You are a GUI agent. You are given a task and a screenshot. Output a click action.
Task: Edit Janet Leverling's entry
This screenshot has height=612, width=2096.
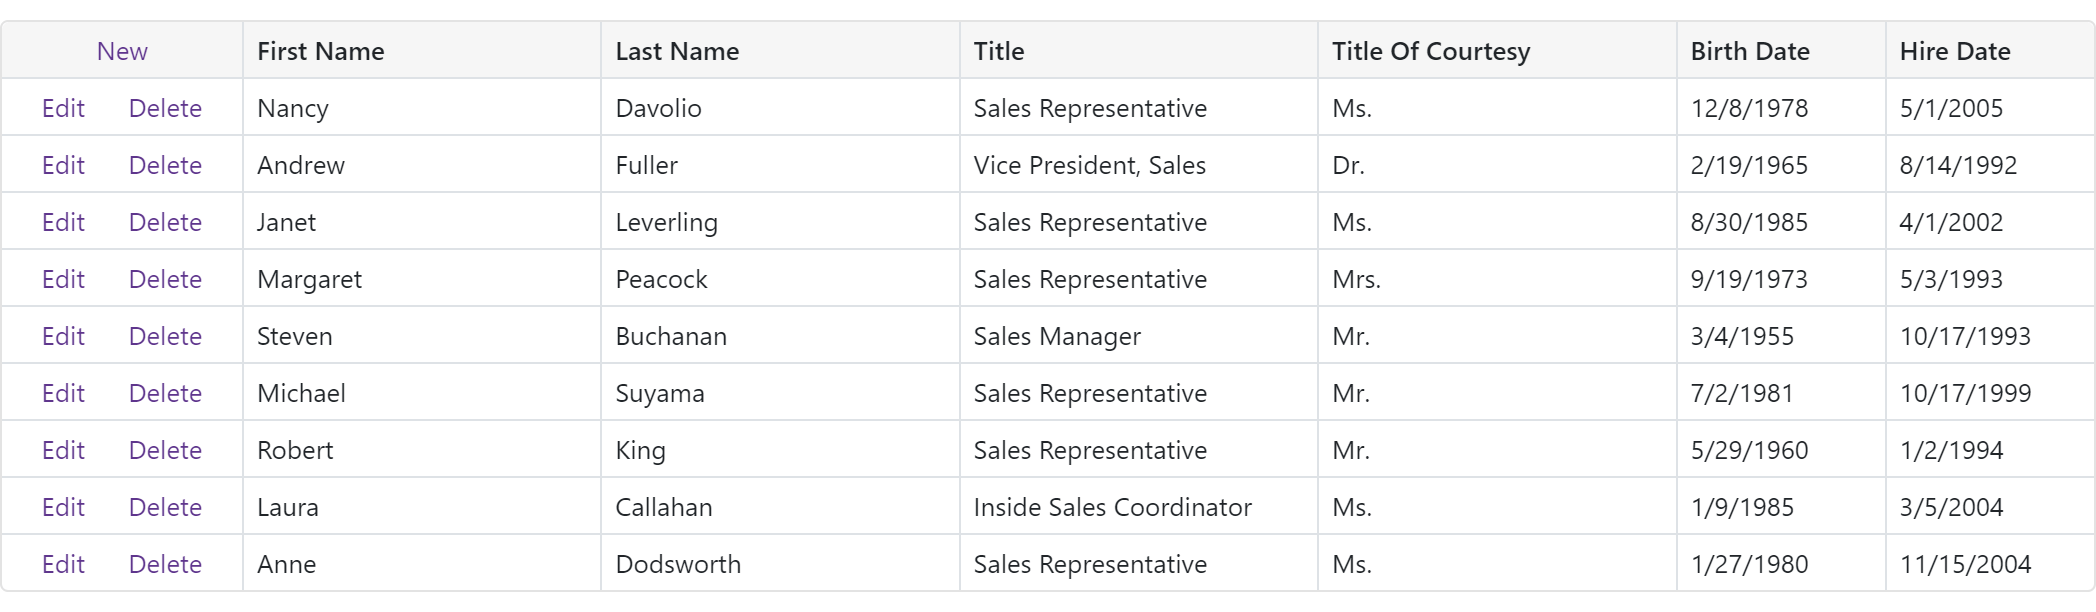(x=63, y=222)
